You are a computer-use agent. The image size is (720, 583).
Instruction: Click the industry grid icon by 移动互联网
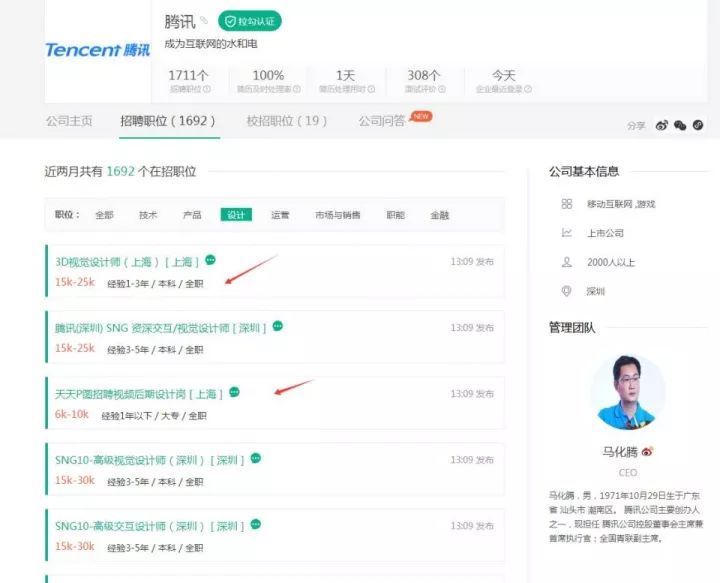tap(567, 204)
